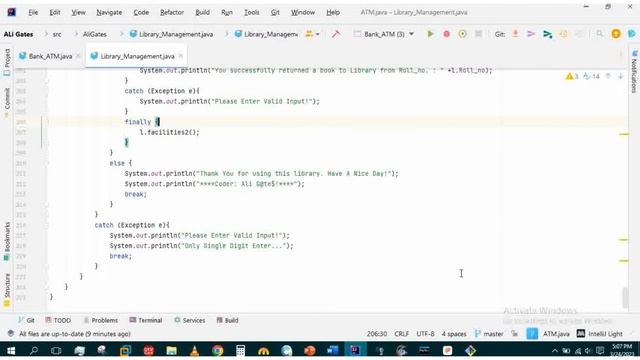This screenshot has width=640, height=360.
Task: Click the editor vertical scrollbar thumb
Action: [625, 297]
